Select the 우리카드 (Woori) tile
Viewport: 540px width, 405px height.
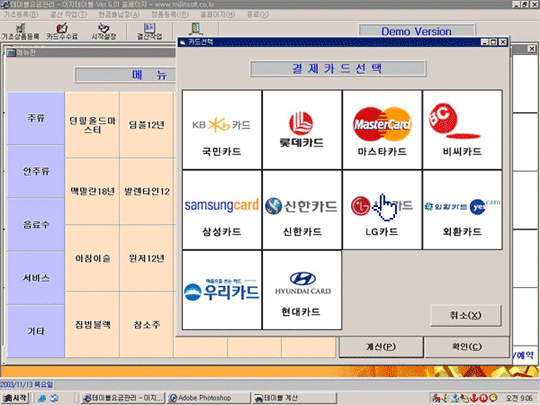tap(222, 290)
